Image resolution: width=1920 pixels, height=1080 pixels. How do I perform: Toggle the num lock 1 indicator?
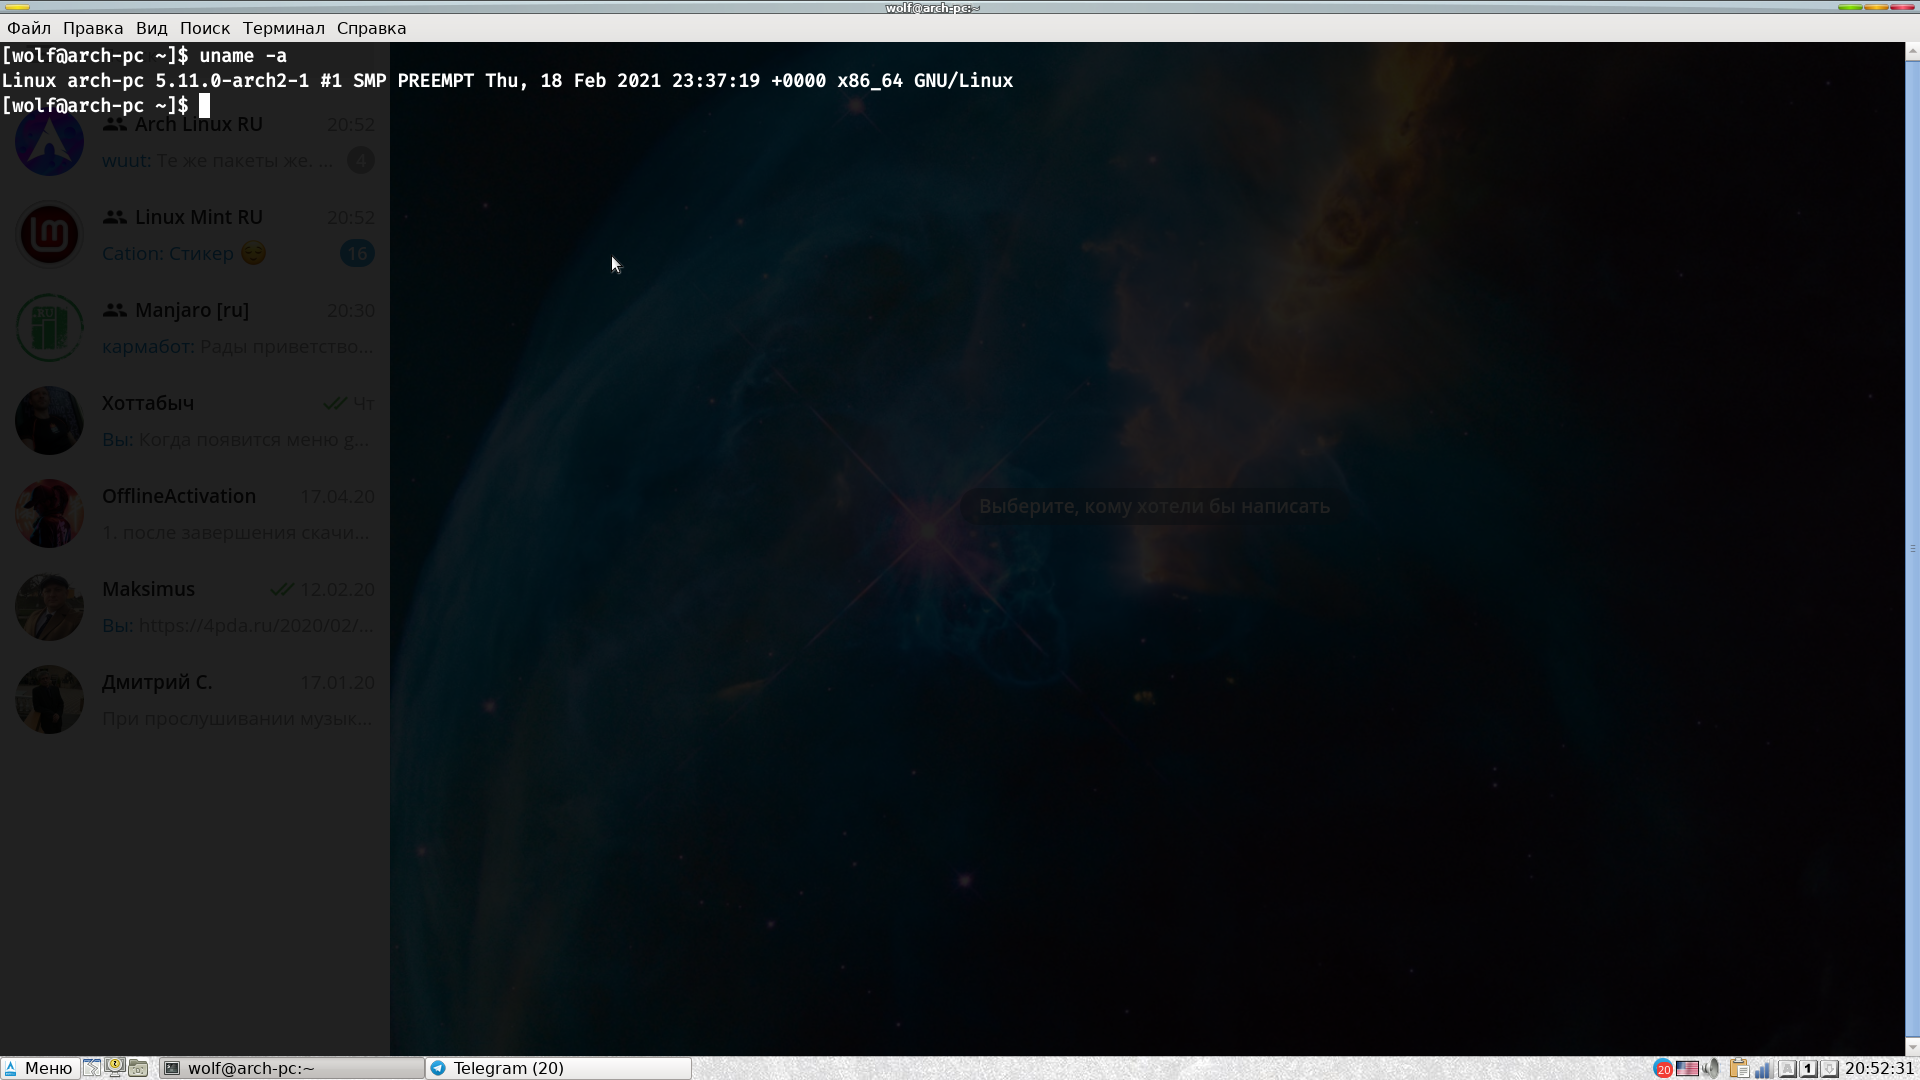click(1808, 1069)
